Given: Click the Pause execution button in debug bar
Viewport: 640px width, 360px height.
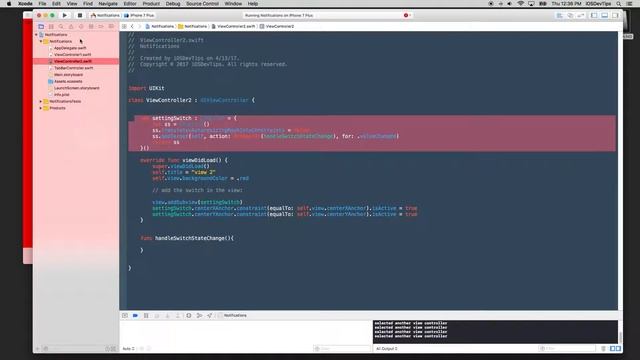Looking at the screenshot, I should pyautogui.click(x=146, y=316).
